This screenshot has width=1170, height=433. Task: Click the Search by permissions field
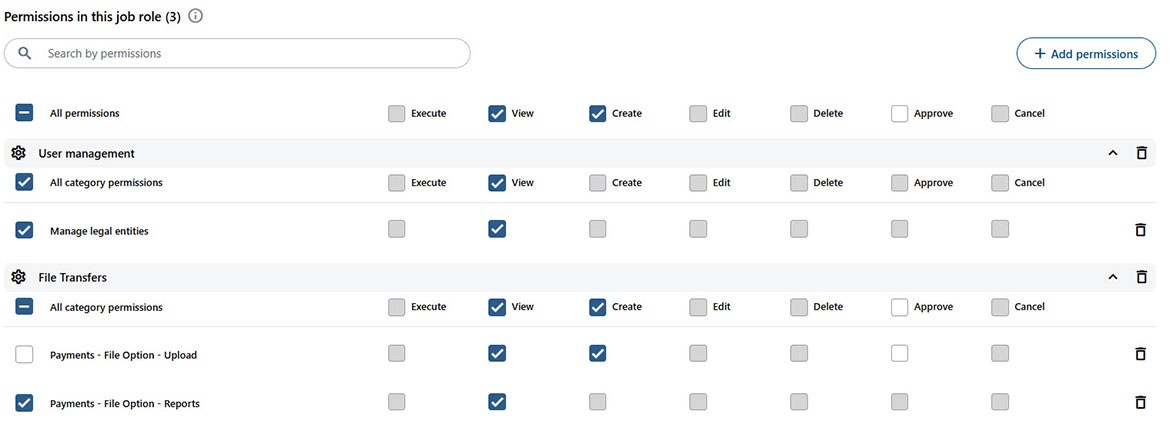coord(250,53)
